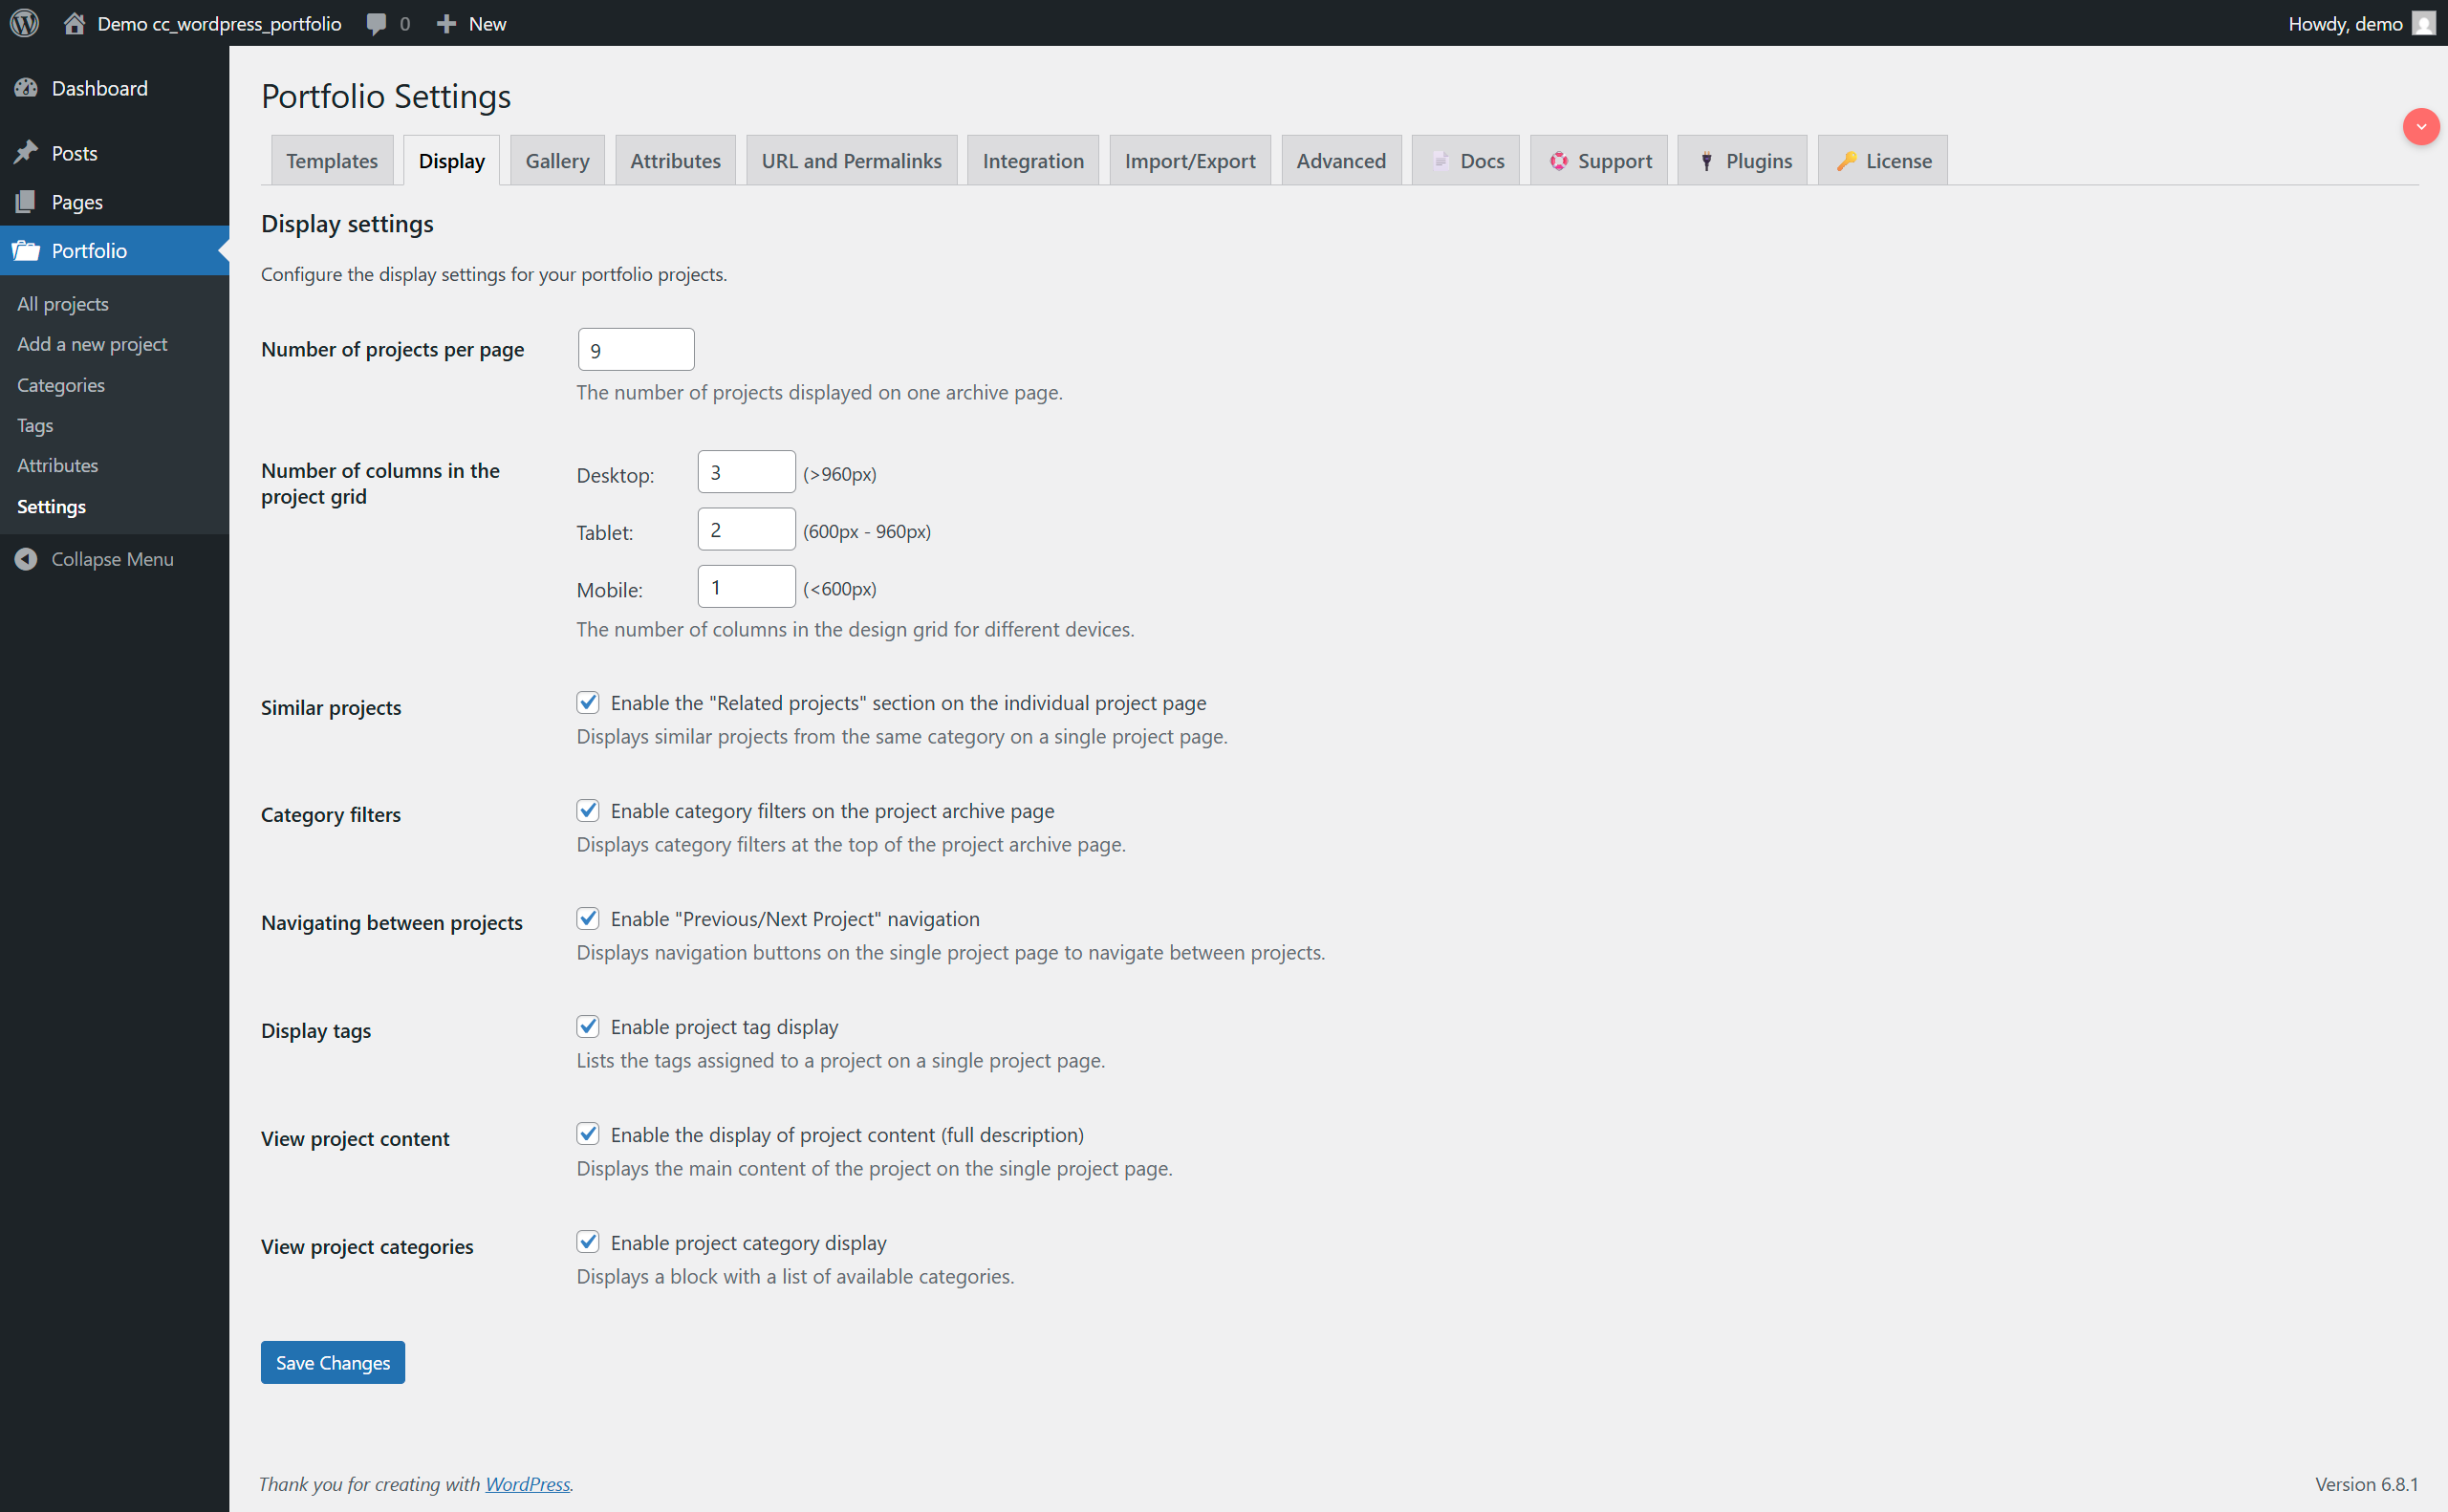Disable Previous/Next Project navigation
The width and height of the screenshot is (2448, 1512).
tap(588, 918)
